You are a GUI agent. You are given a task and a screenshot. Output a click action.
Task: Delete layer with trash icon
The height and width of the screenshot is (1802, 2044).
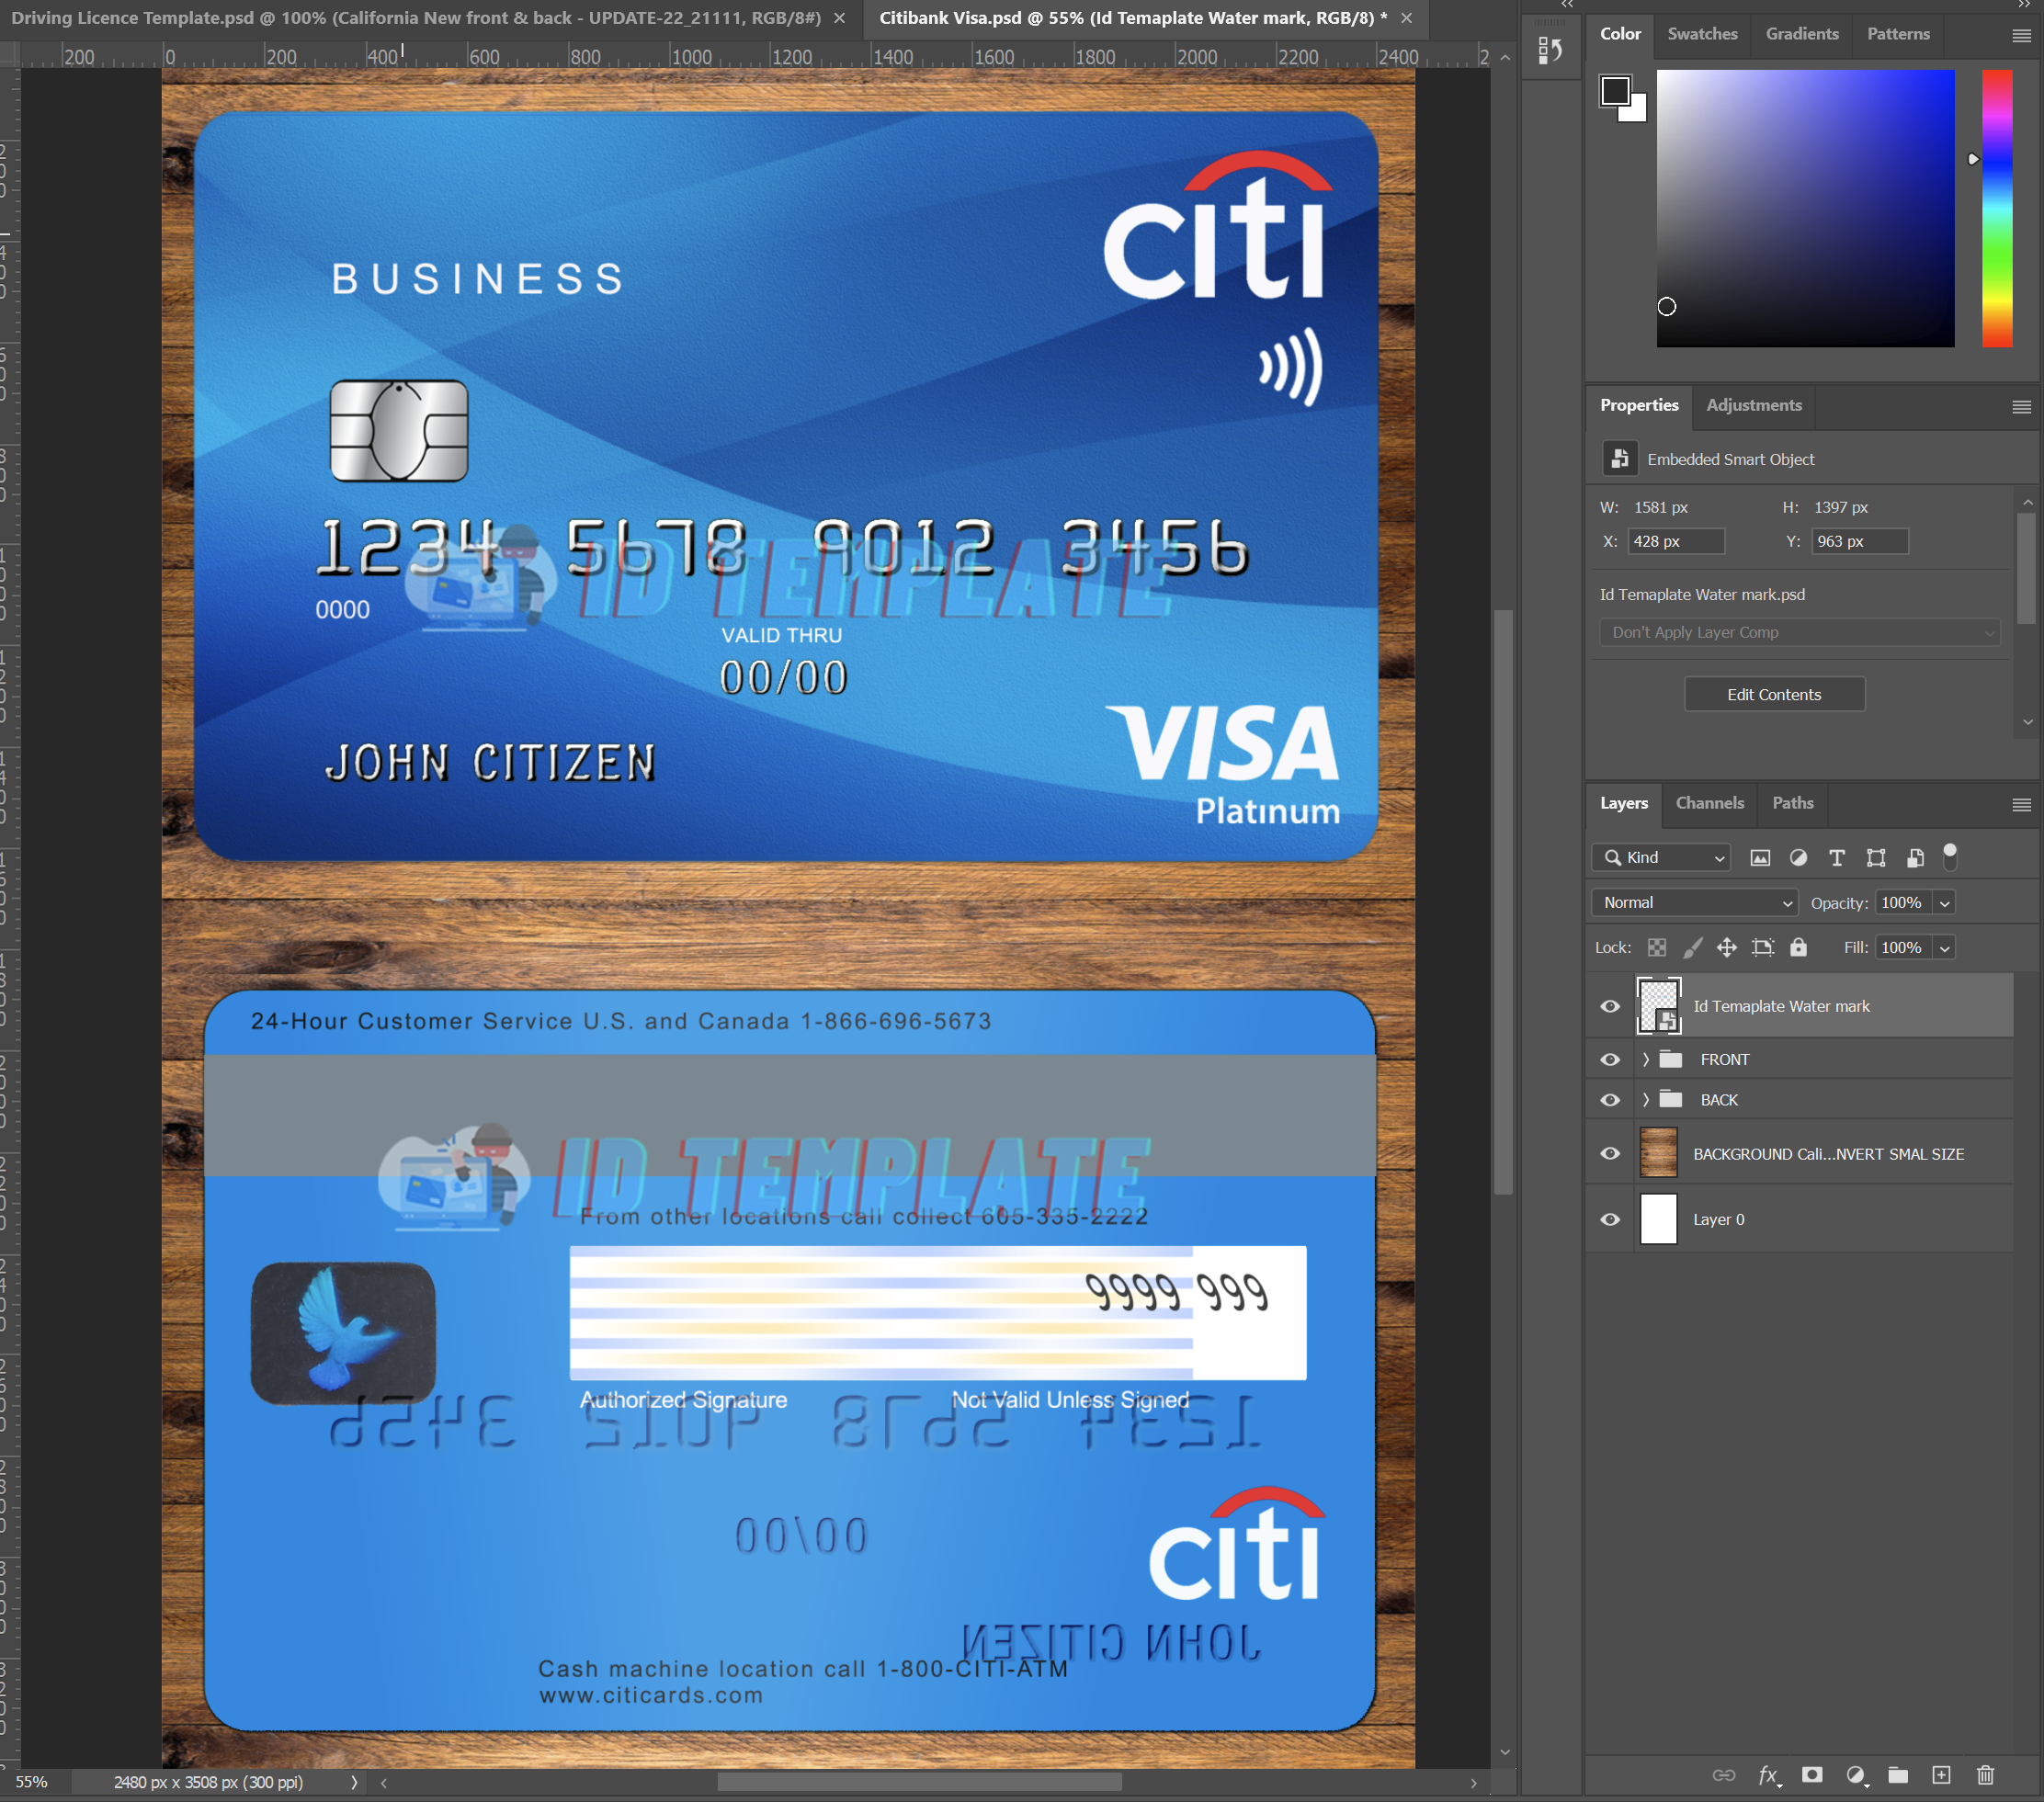click(x=1985, y=1775)
